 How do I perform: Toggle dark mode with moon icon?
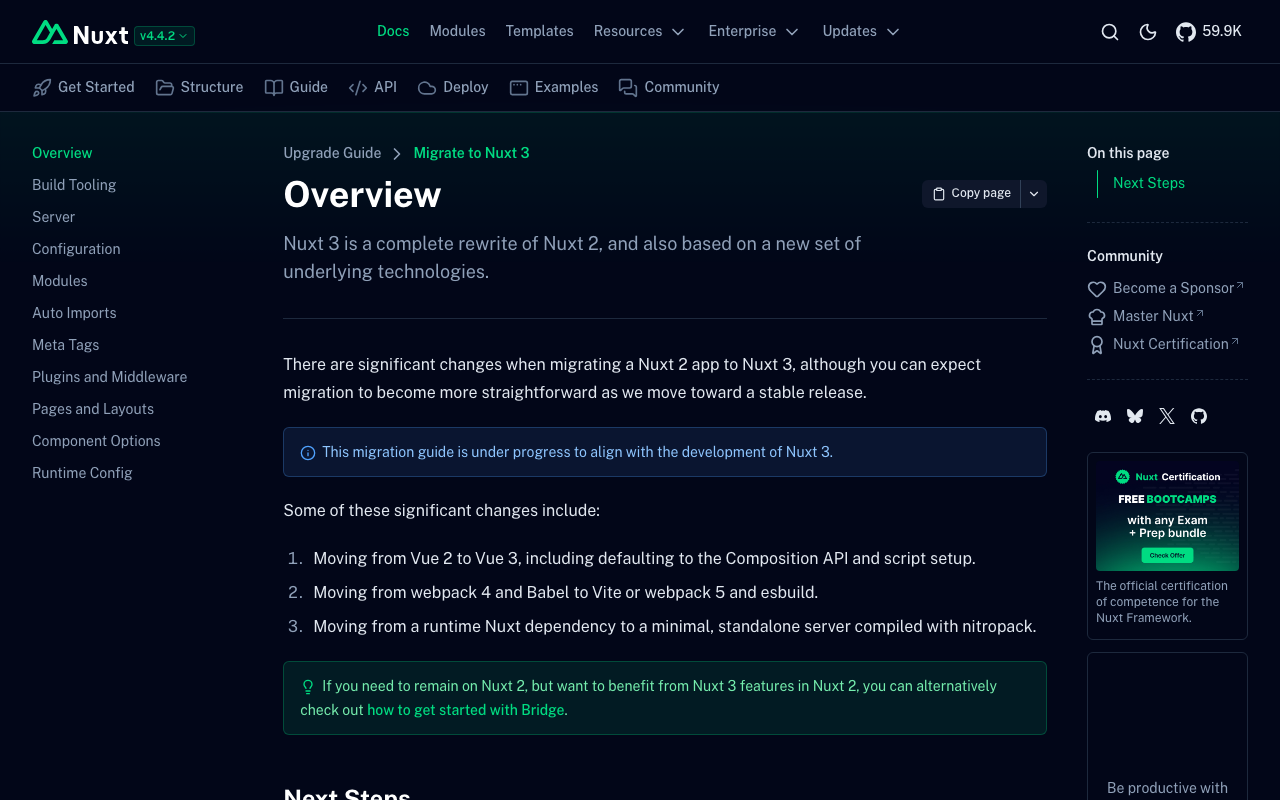[1148, 32]
